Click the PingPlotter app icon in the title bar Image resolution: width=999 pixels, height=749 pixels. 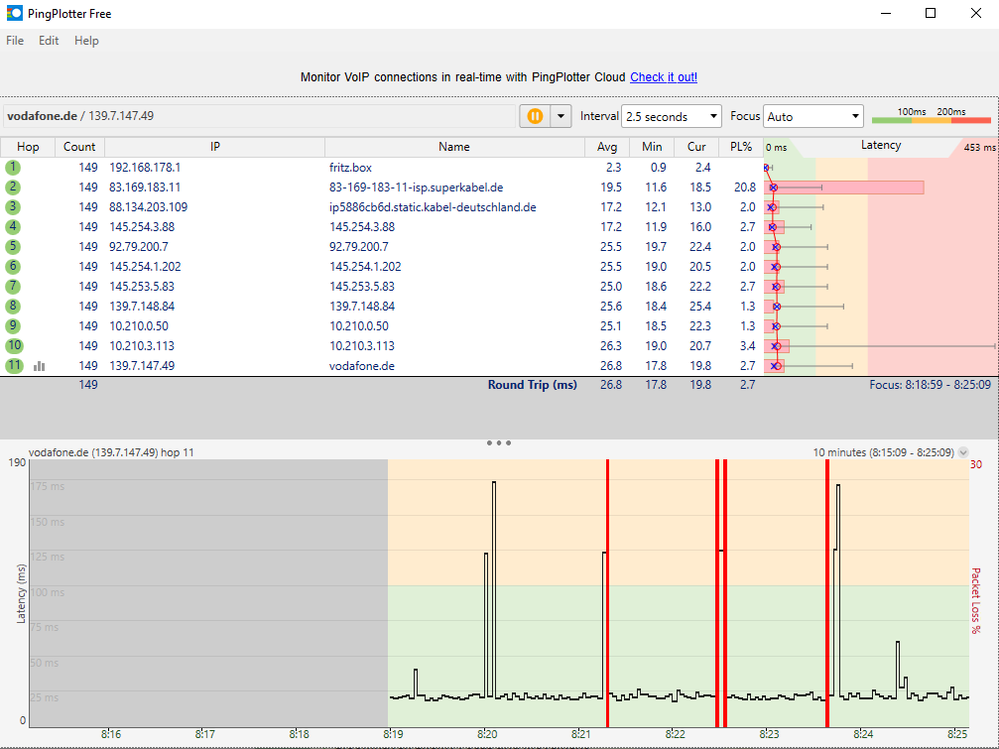point(14,14)
